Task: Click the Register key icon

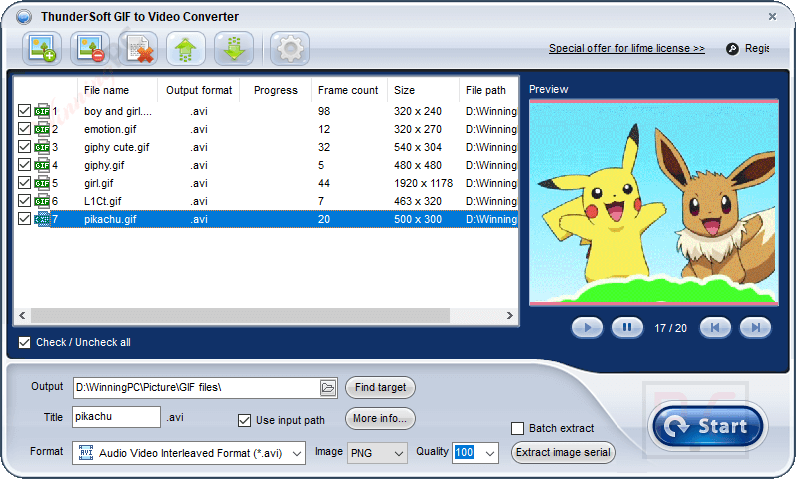Action: click(x=732, y=49)
